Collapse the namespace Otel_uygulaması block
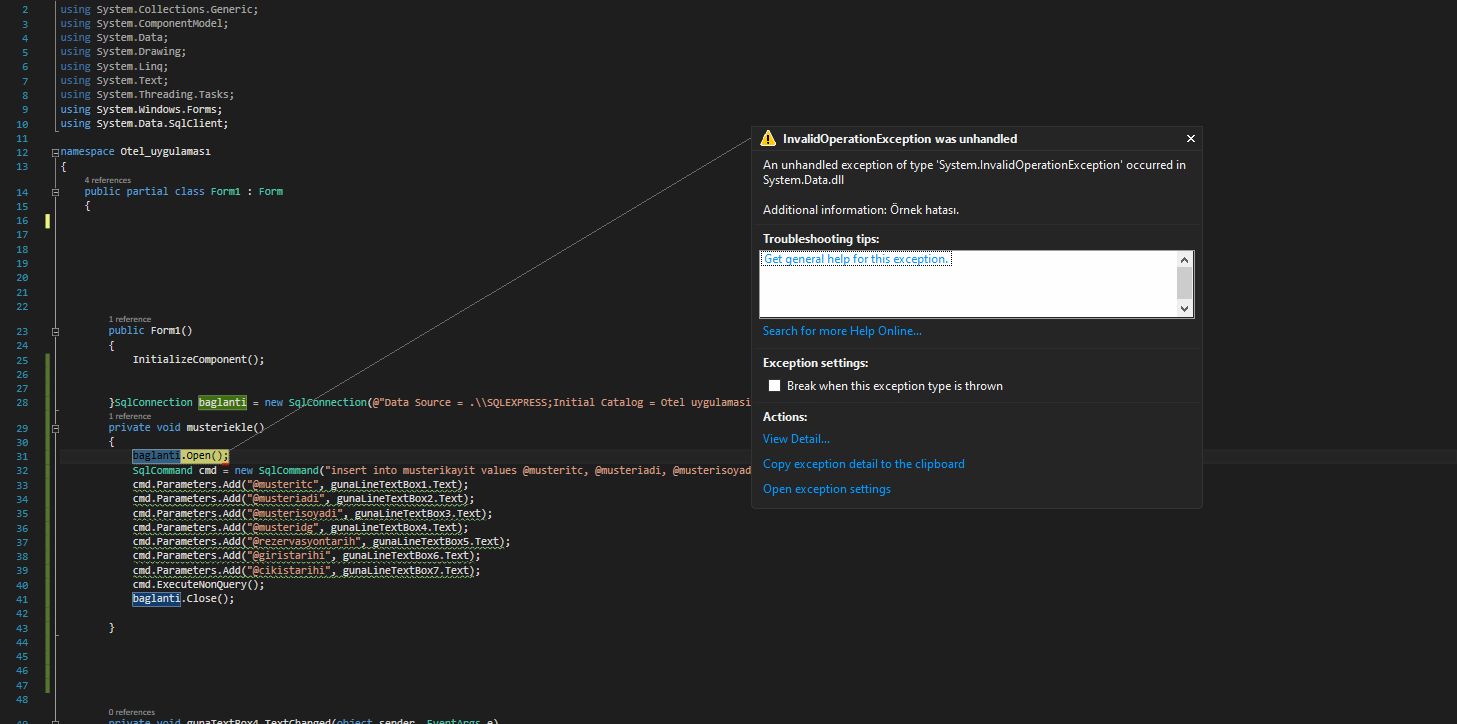Screen dimensions: 1457x724 55,152
